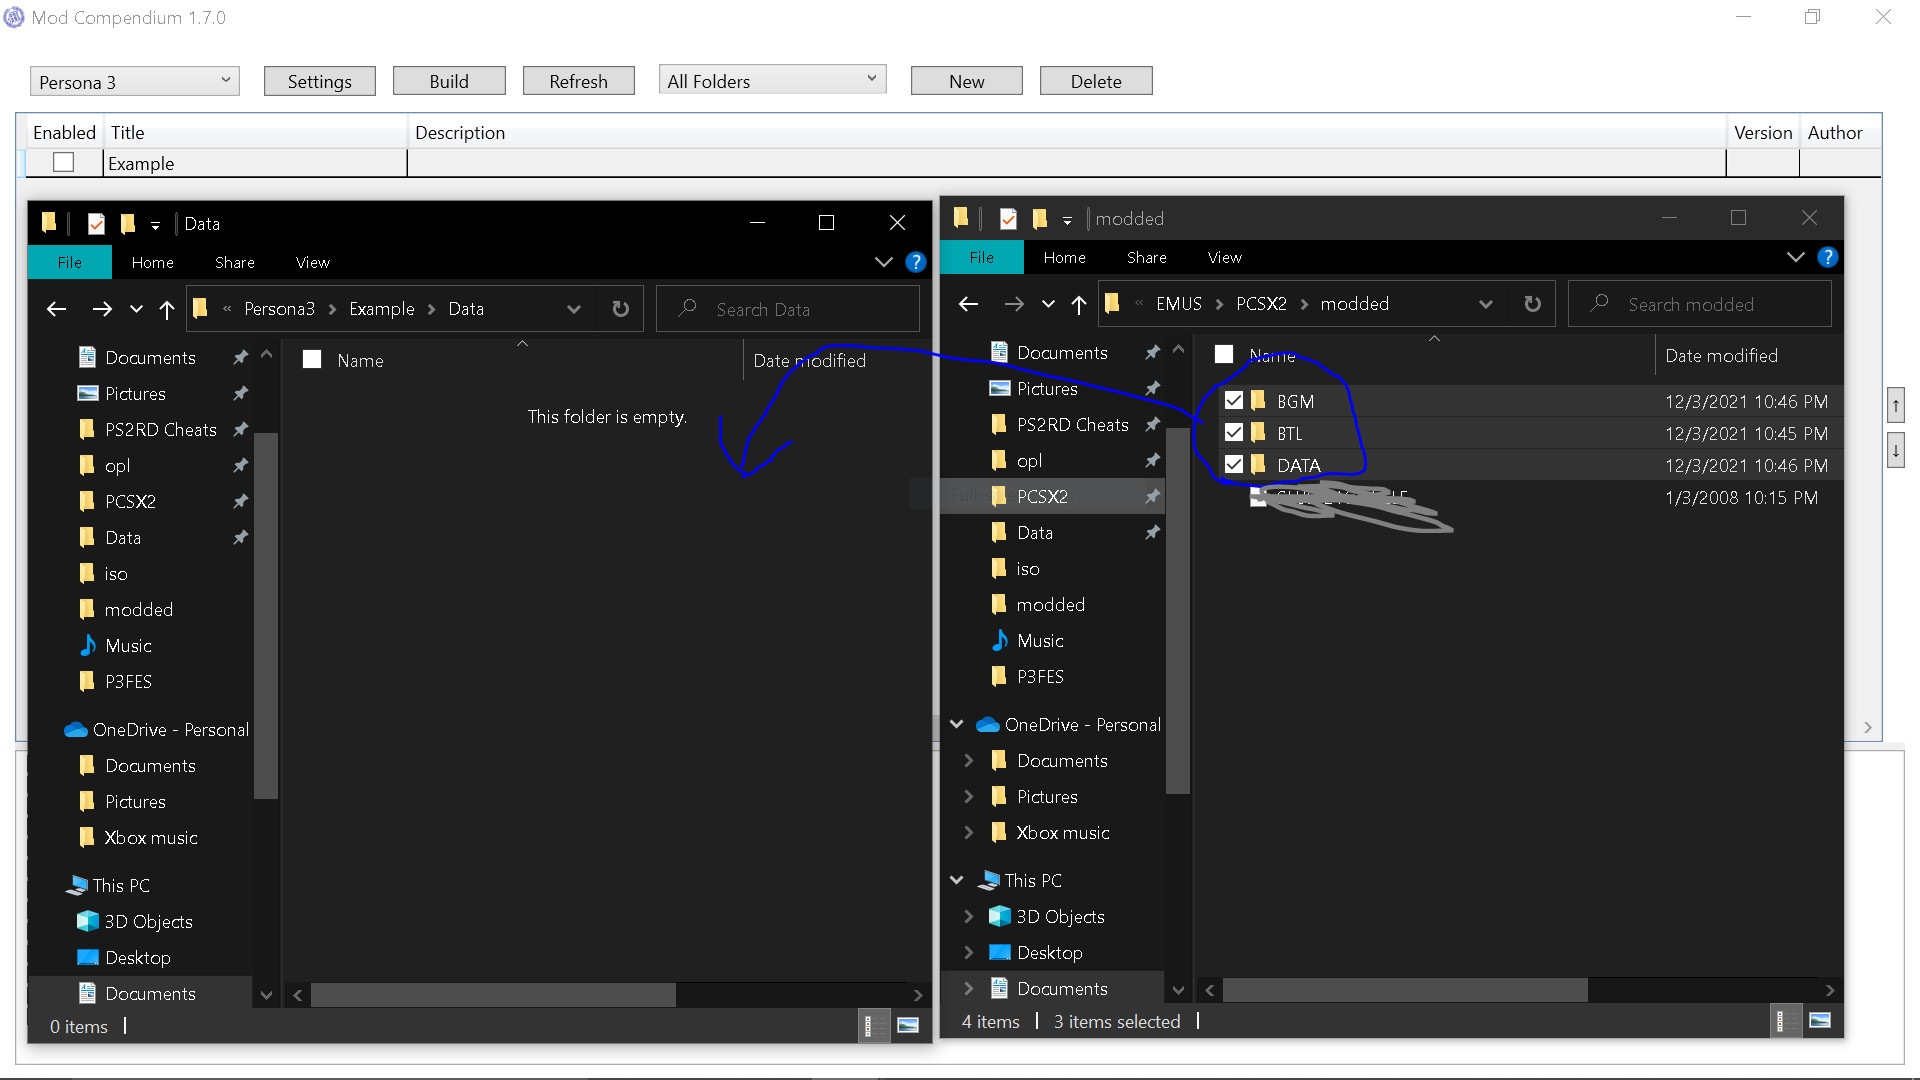Click the DATA folder in modded directory
Viewport: 1920px width, 1080px height.
pyautogui.click(x=1298, y=464)
